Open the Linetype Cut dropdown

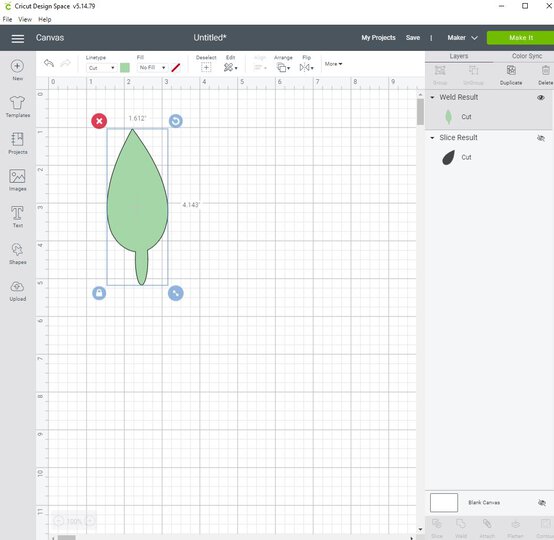(101, 68)
